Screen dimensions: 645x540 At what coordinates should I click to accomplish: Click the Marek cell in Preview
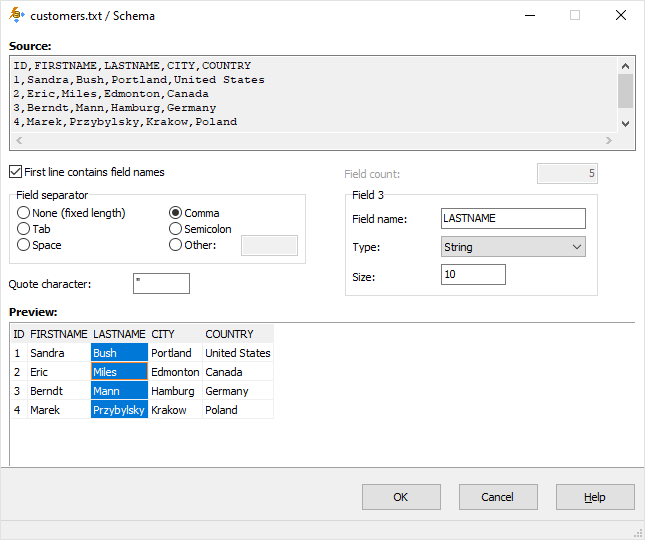(x=59, y=410)
